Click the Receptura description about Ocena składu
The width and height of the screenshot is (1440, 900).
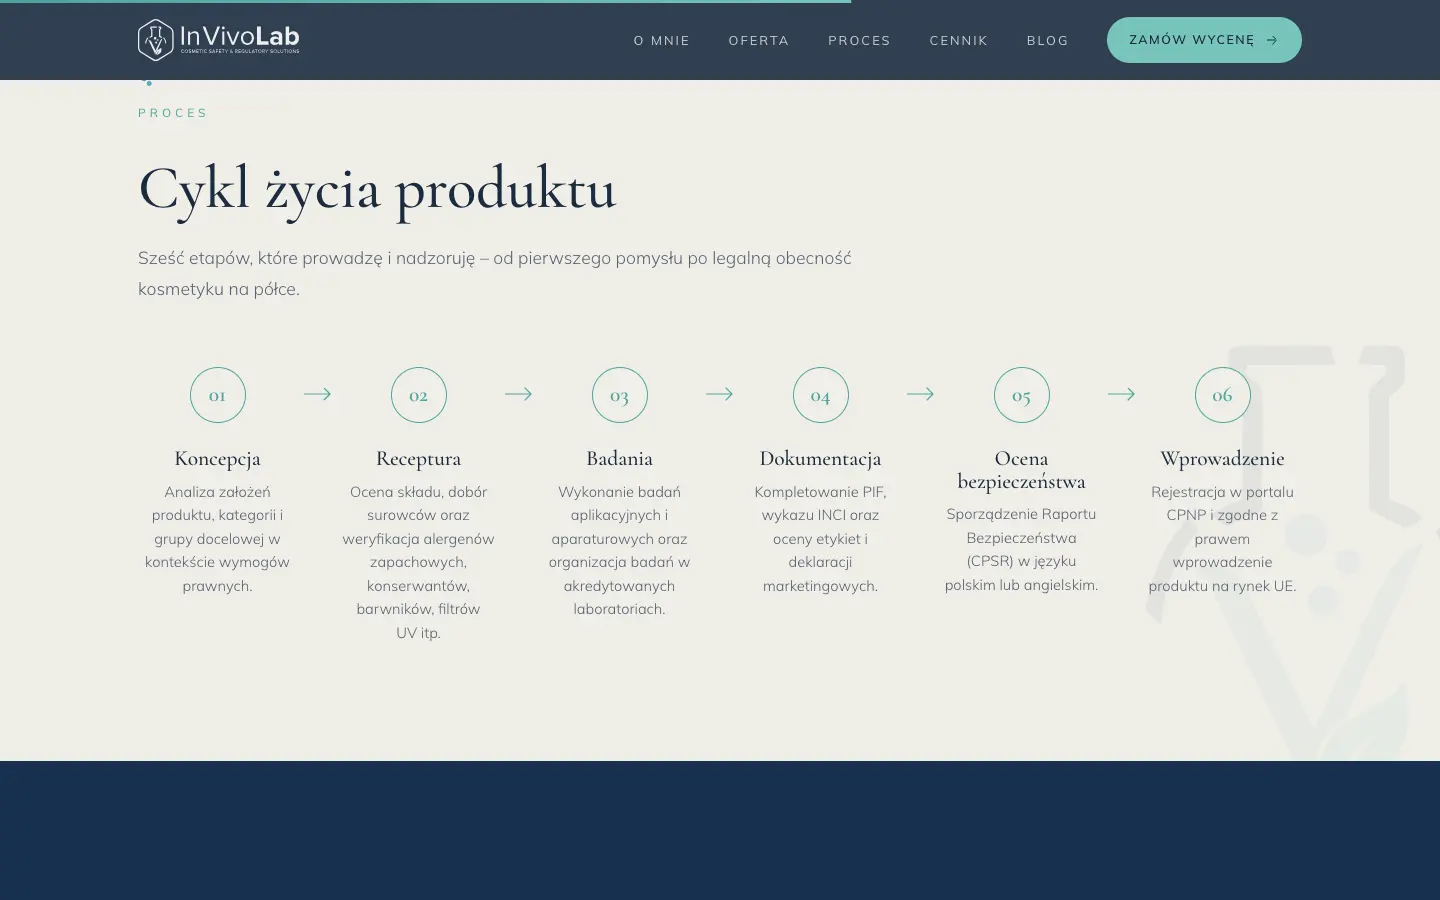pos(419,562)
